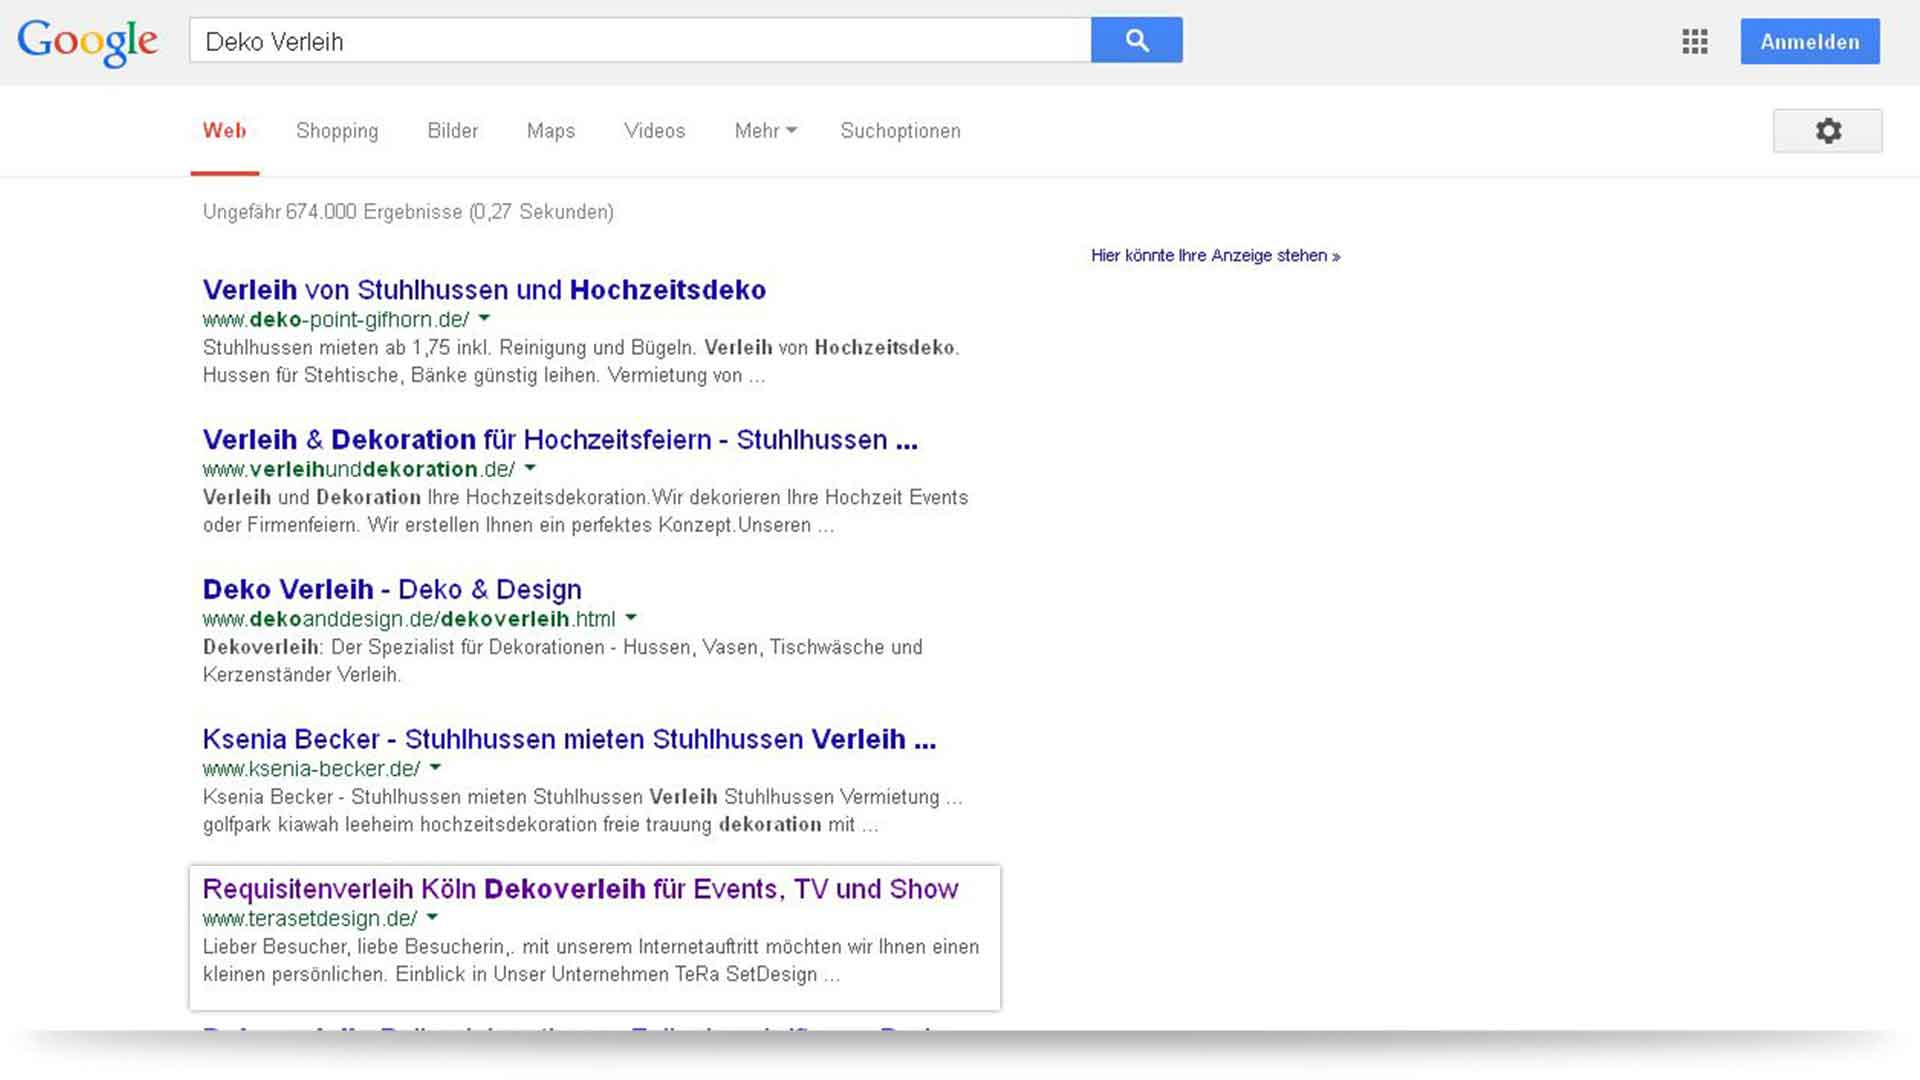Expand arrow next to www.terasetdesign.de
This screenshot has width=1920, height=1080.
point(433,917)
